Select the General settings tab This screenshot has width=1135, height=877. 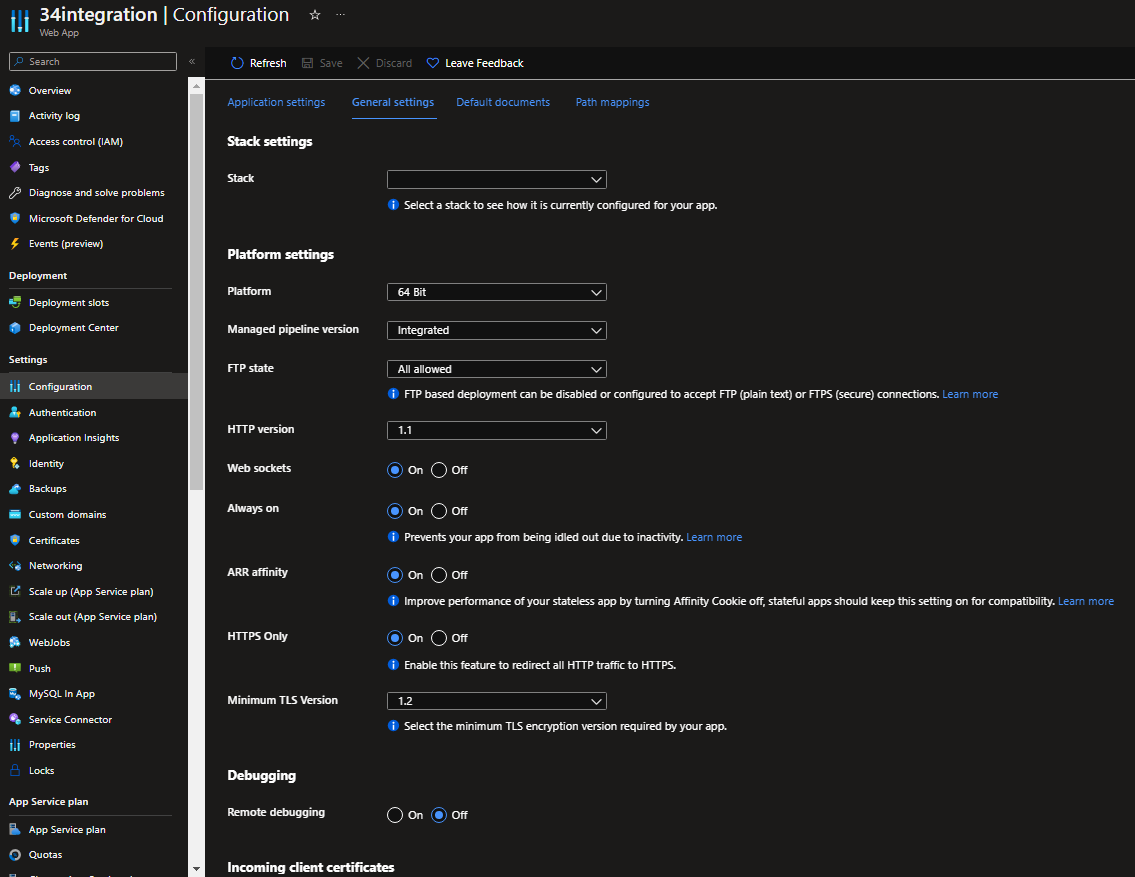tap(393, 102)
